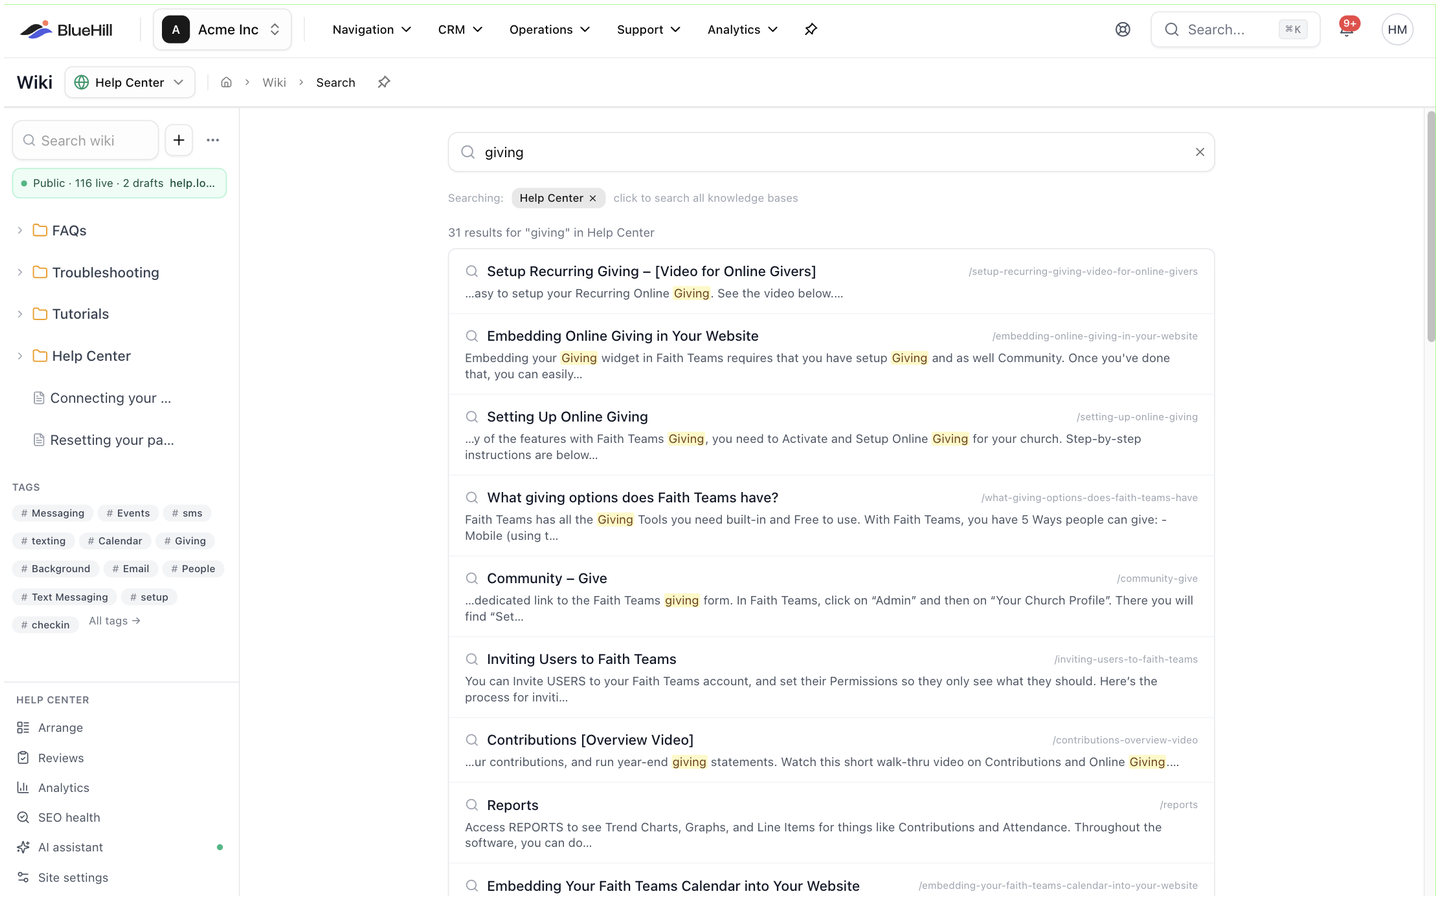Click the global Search field in top bar
Image resolution: width=1440 pixels, height=900 pixels.
(1235, 30)
